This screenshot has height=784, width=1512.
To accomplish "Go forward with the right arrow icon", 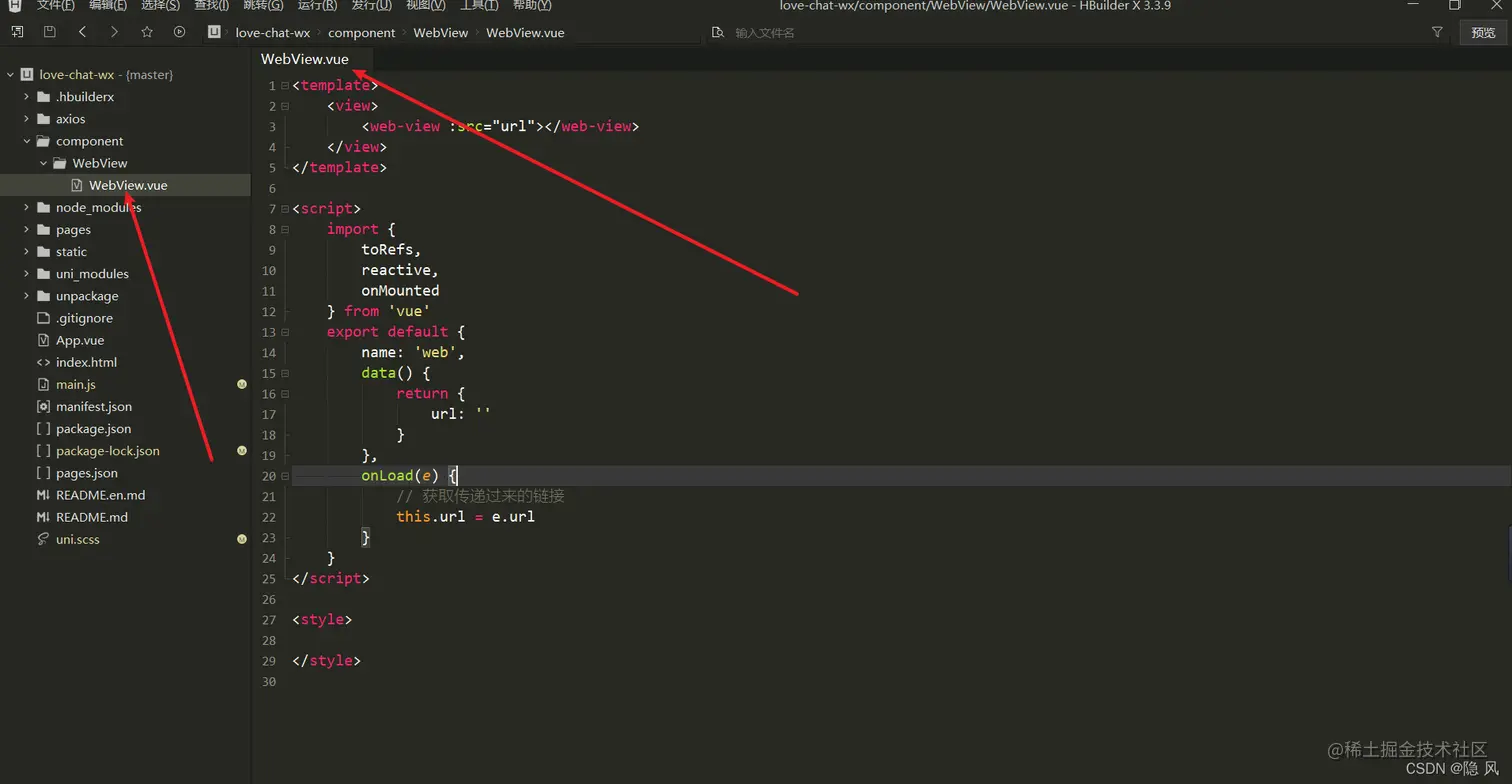I will 114,32.
